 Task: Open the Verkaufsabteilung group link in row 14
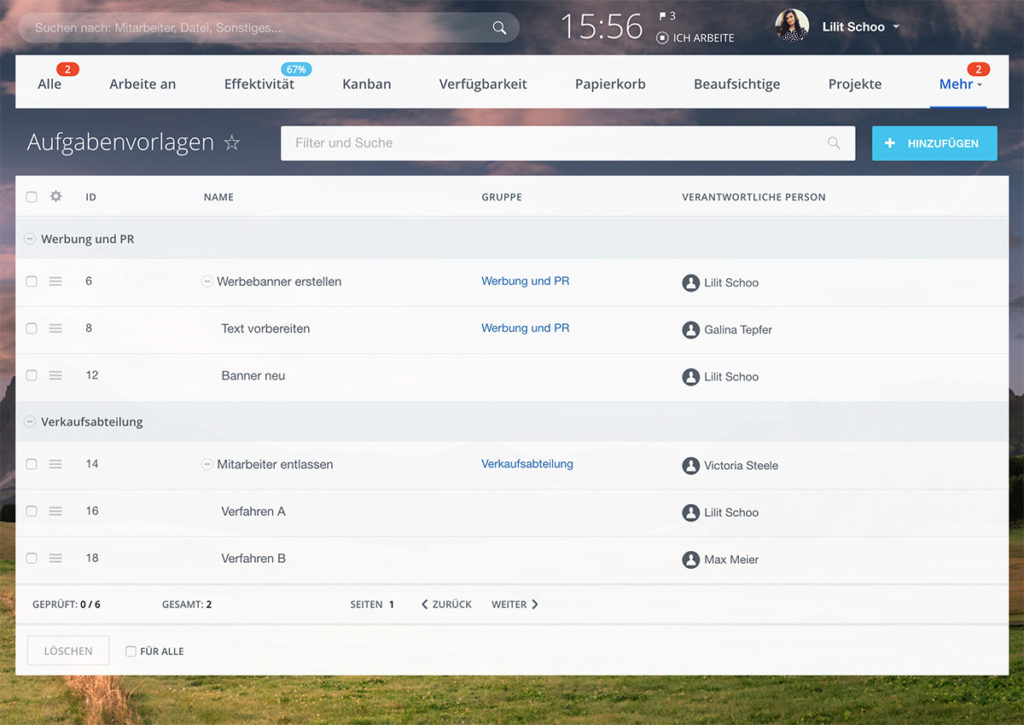point(527,464)
